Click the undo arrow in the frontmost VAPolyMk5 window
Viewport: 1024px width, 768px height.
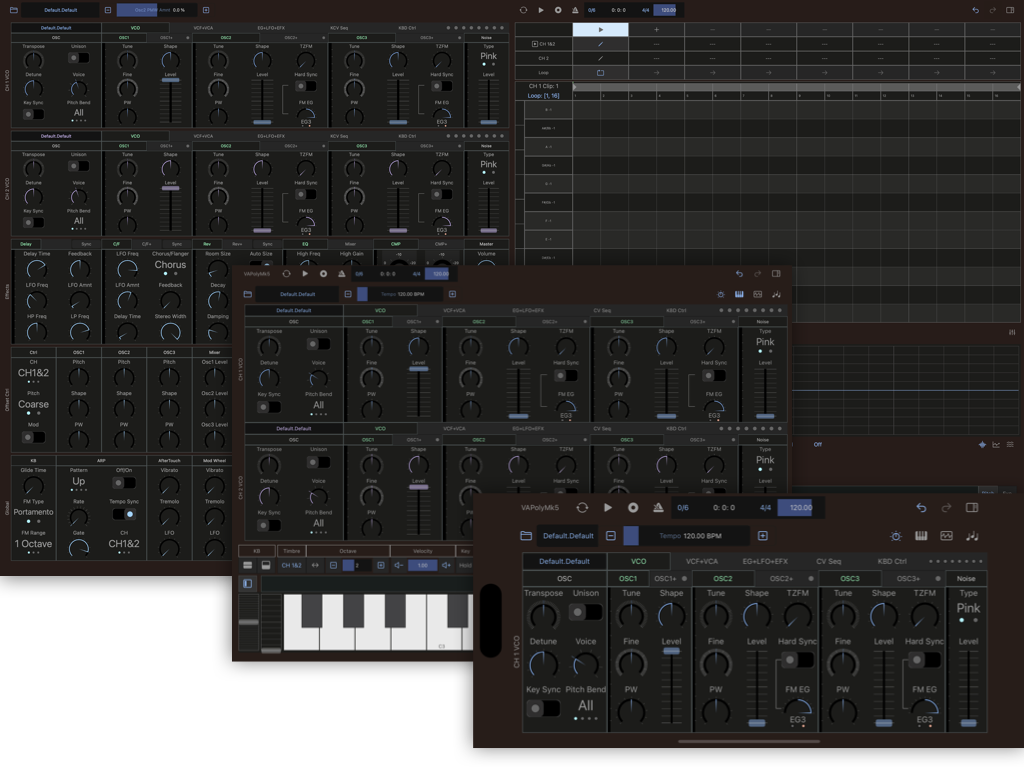921,508
